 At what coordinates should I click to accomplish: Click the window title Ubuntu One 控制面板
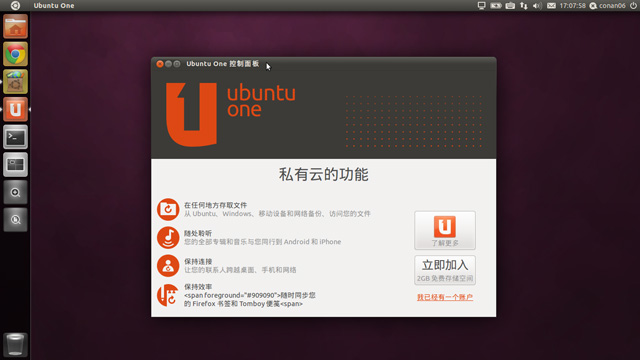pos(222,64)
